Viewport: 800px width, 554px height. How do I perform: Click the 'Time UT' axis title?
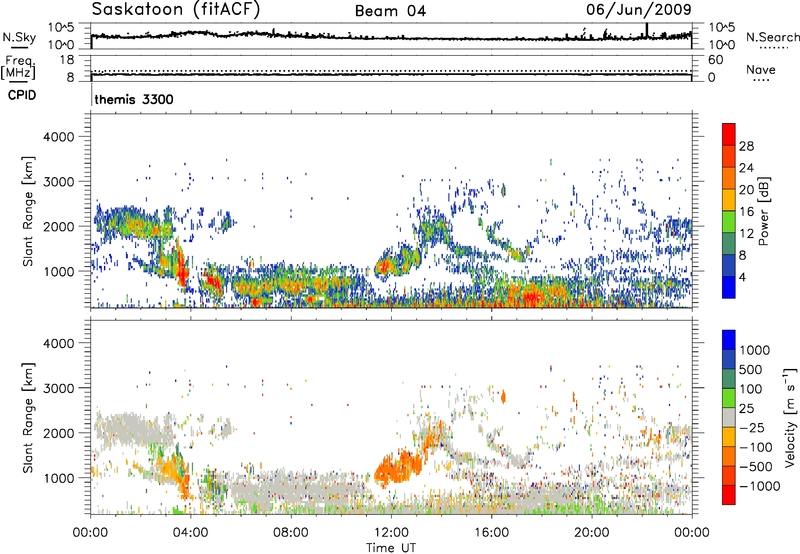click(x=391, y=548)
